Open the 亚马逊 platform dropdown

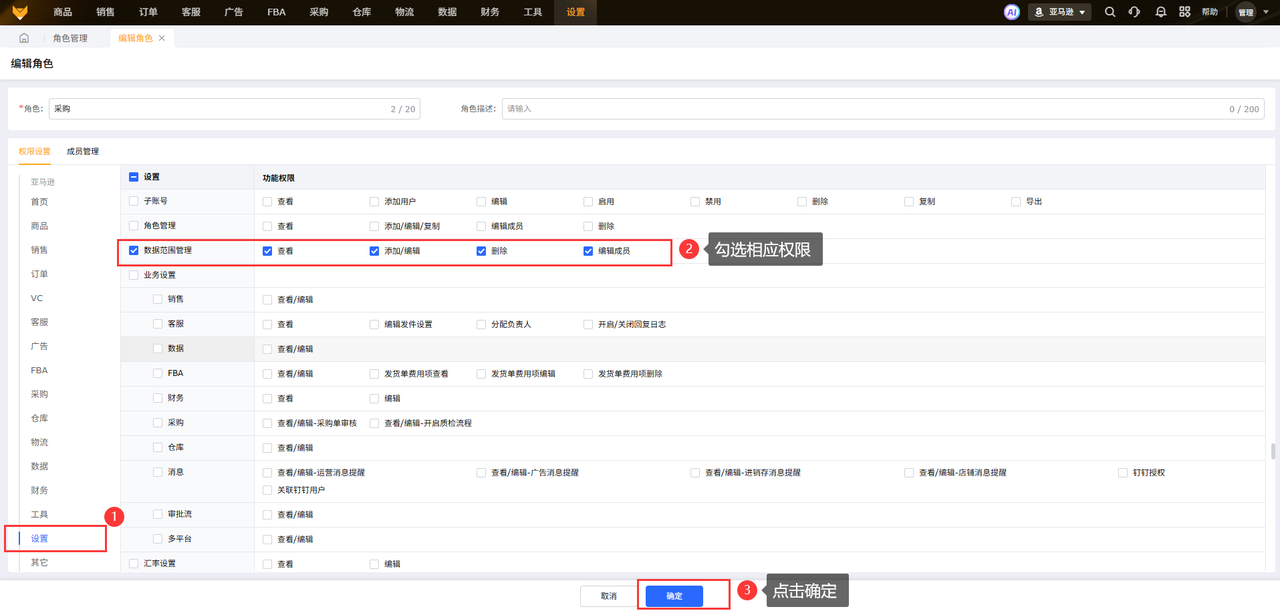pyautogui.click(x=1059, y=12)
